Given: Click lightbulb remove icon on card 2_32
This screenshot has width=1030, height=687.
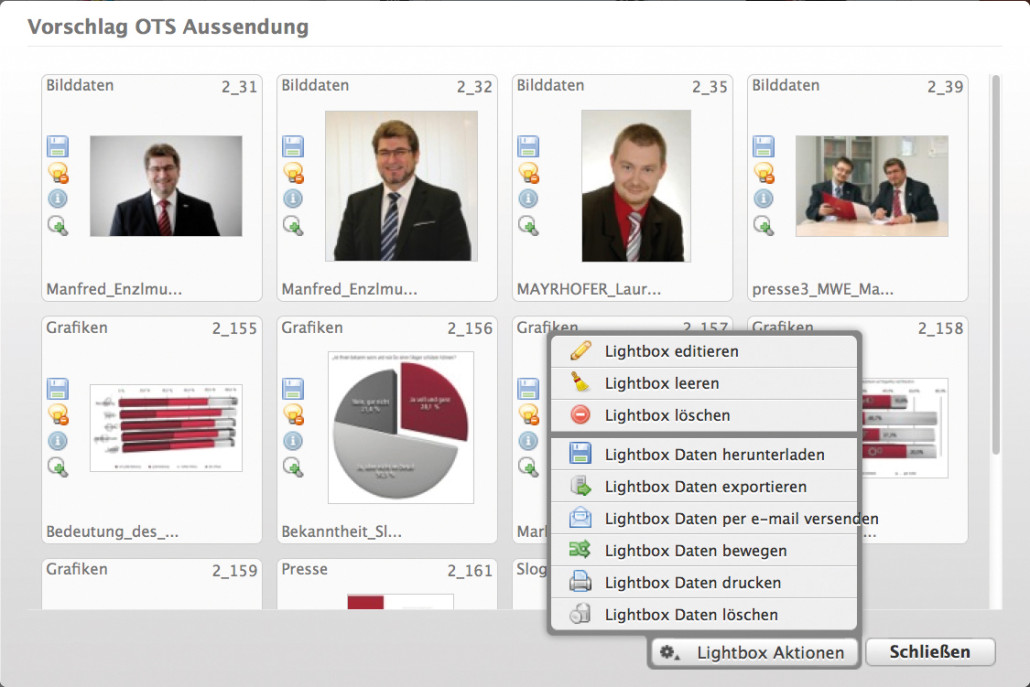Looking at the screenshot, I should (294, 173).
